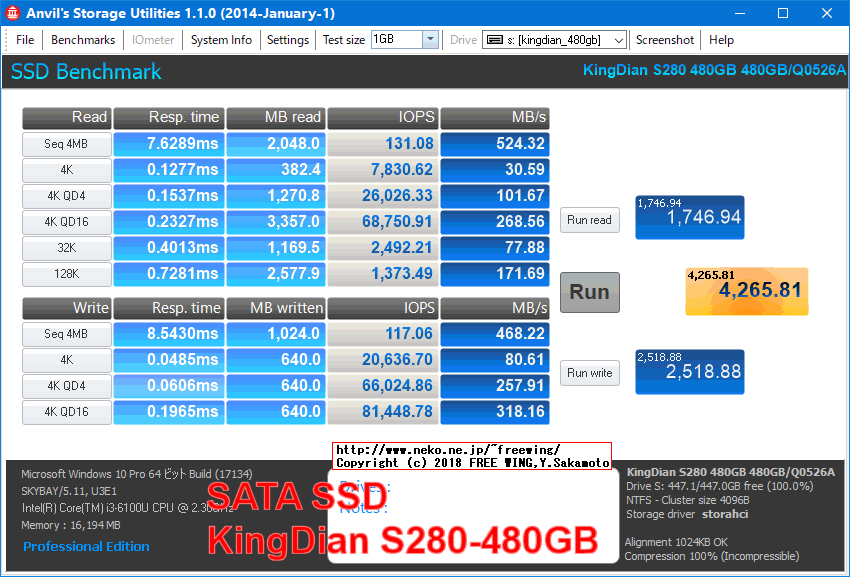Image resolution: width=850 pixels, height=577 pixels.
Task: Click the Run read button
Action: (x=589, y=220)
